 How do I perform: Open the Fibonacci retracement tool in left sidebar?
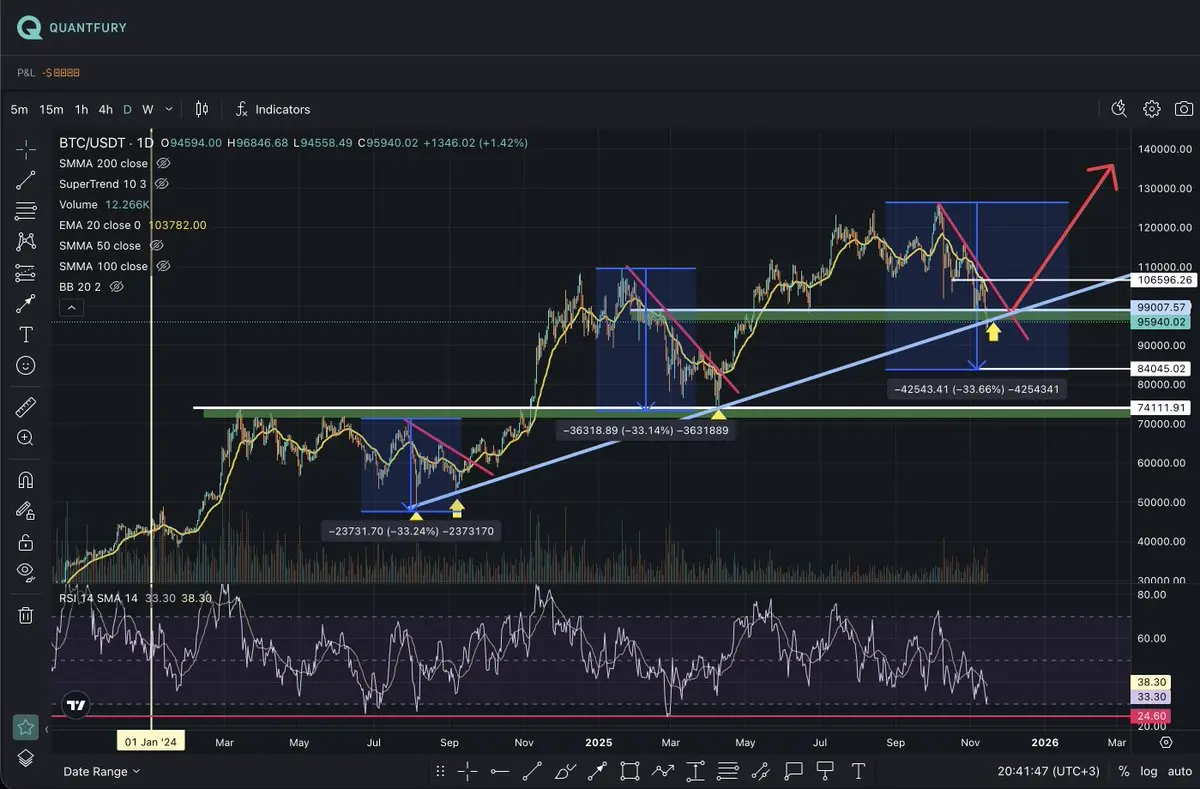pyautogui.click(x=26, y=211)
